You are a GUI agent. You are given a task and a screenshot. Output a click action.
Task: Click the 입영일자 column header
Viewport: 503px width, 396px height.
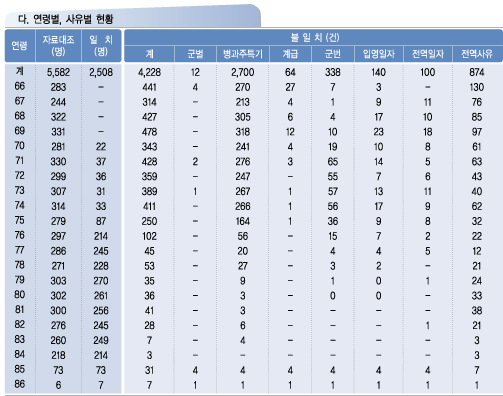tap(379, 54)
